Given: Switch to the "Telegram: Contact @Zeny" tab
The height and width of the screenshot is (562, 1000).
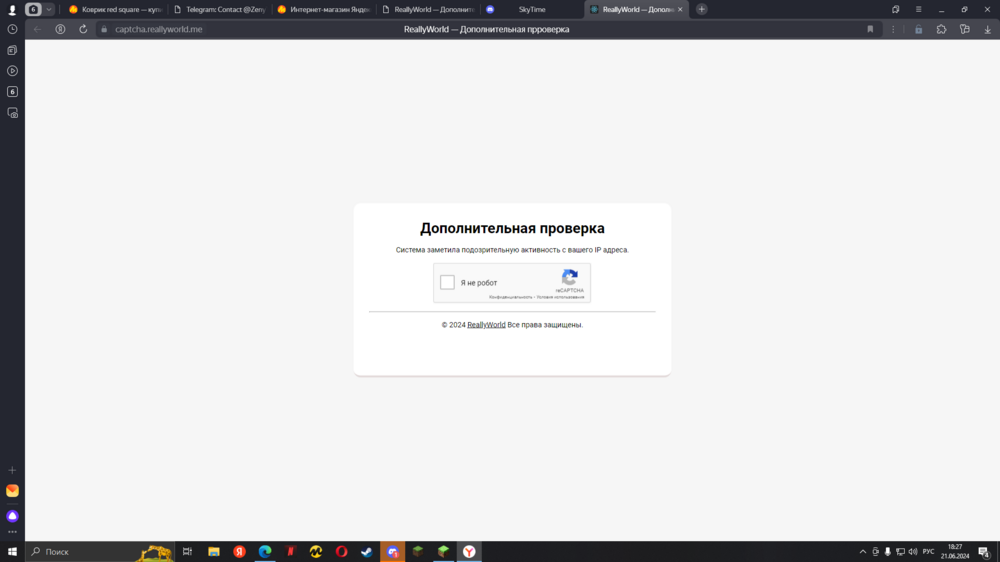Looking at the screenshot, I should pyautogui.click(x=220, y=10).
